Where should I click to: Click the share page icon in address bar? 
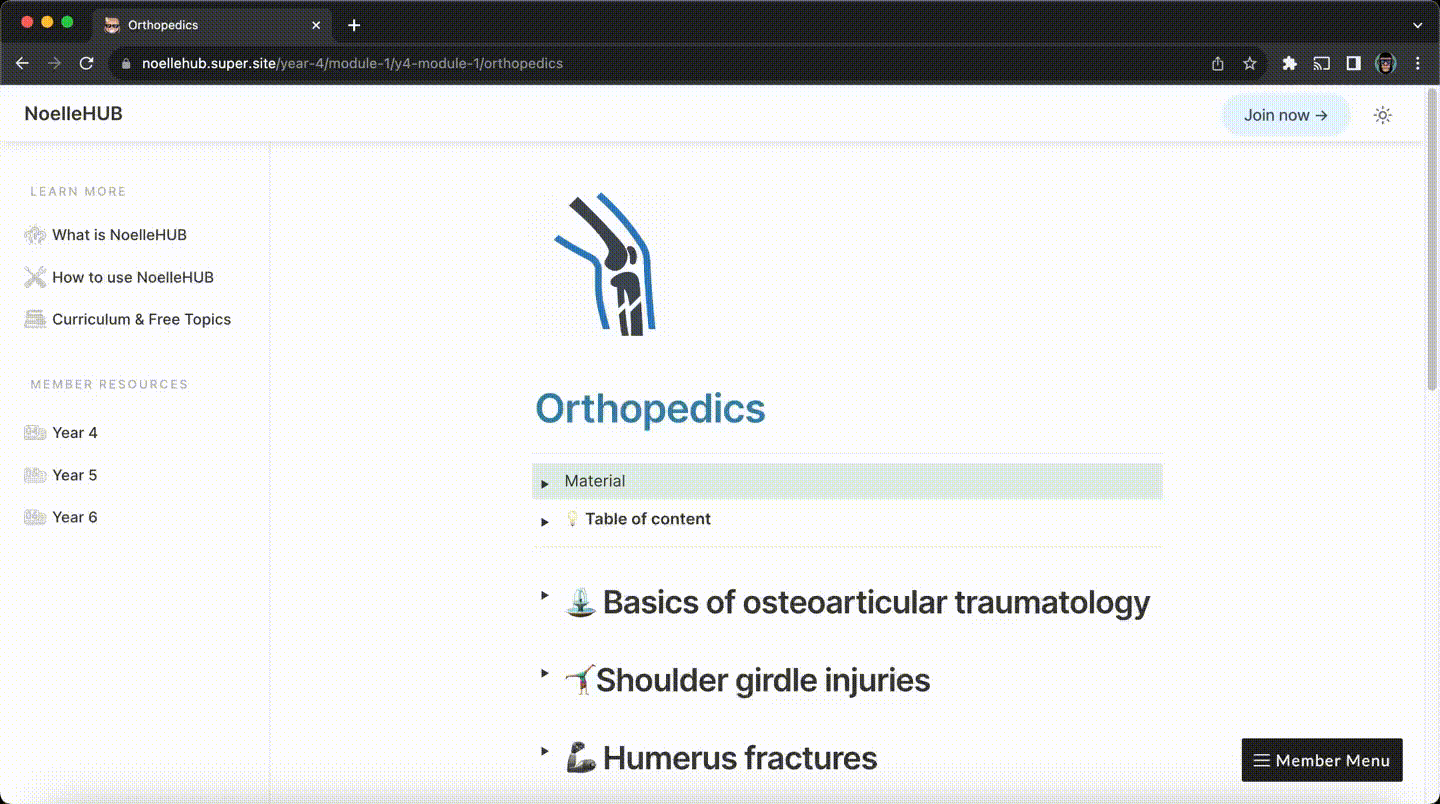coord(1217,63)
